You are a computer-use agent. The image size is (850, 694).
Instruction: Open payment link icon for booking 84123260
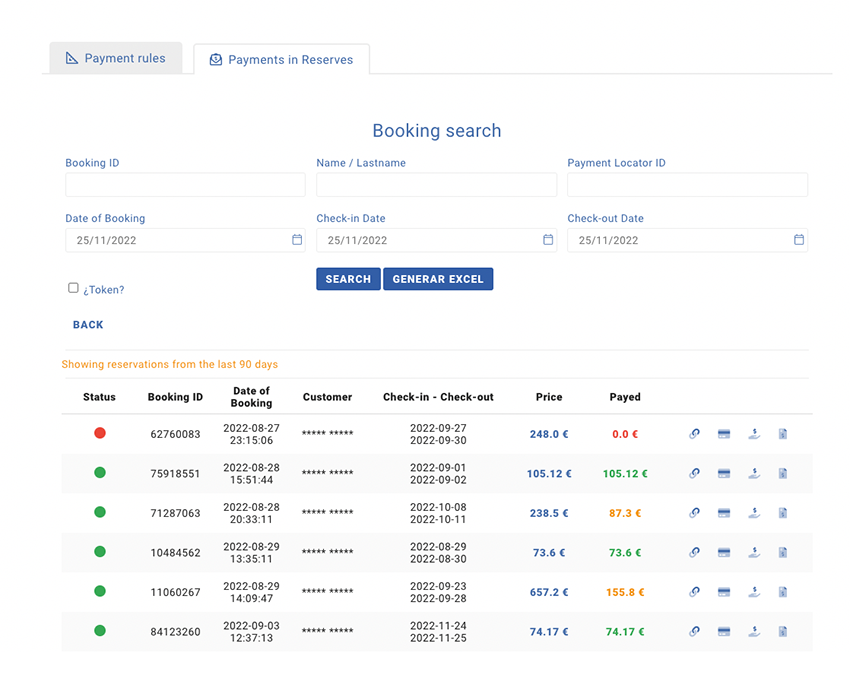click(x=694, y=632)
